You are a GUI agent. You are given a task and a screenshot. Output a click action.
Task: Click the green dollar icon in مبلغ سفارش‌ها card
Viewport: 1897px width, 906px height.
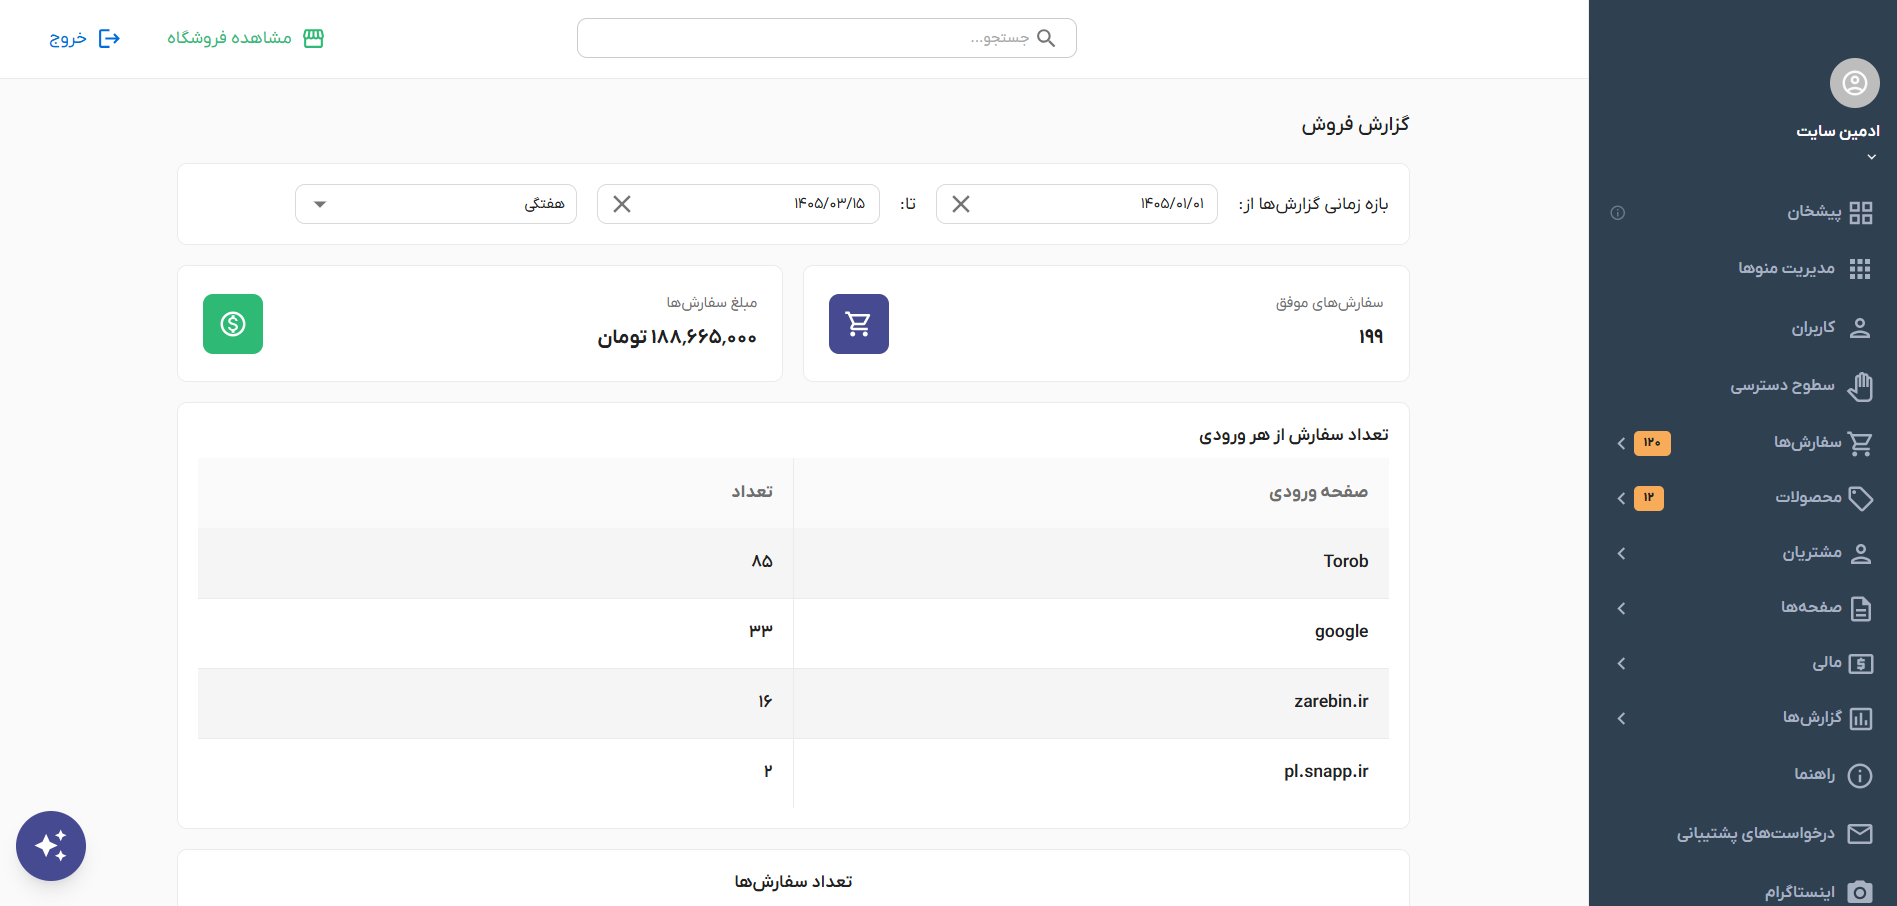233,324
